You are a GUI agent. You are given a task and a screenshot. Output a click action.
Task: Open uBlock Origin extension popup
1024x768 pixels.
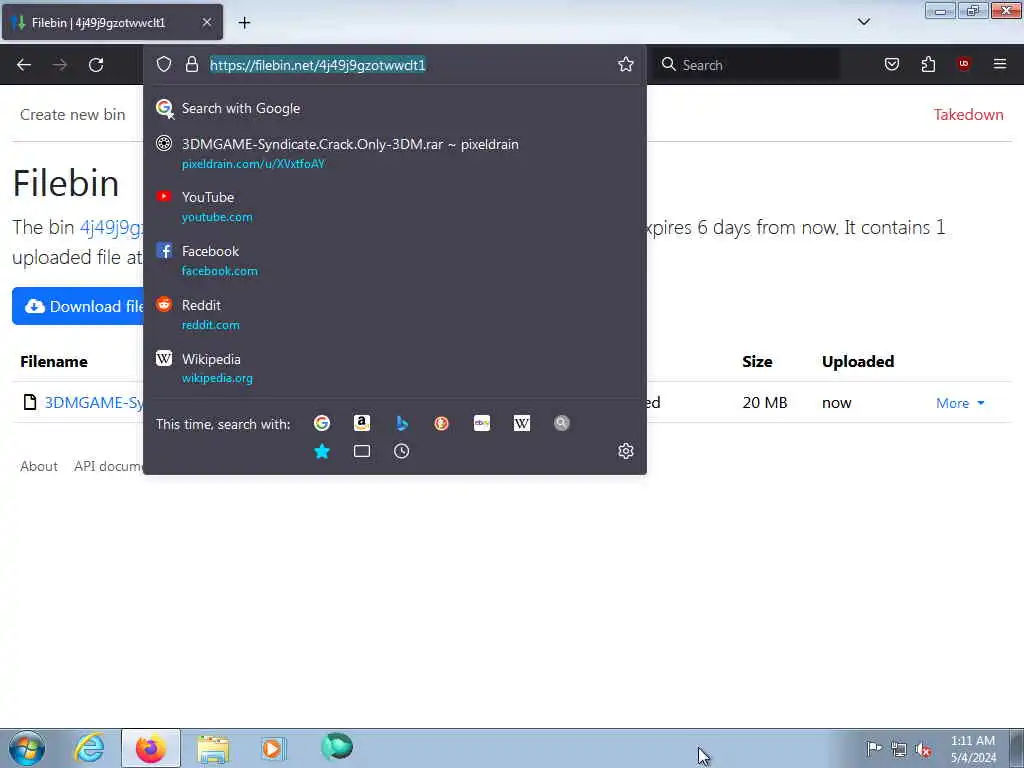(963, 63)
